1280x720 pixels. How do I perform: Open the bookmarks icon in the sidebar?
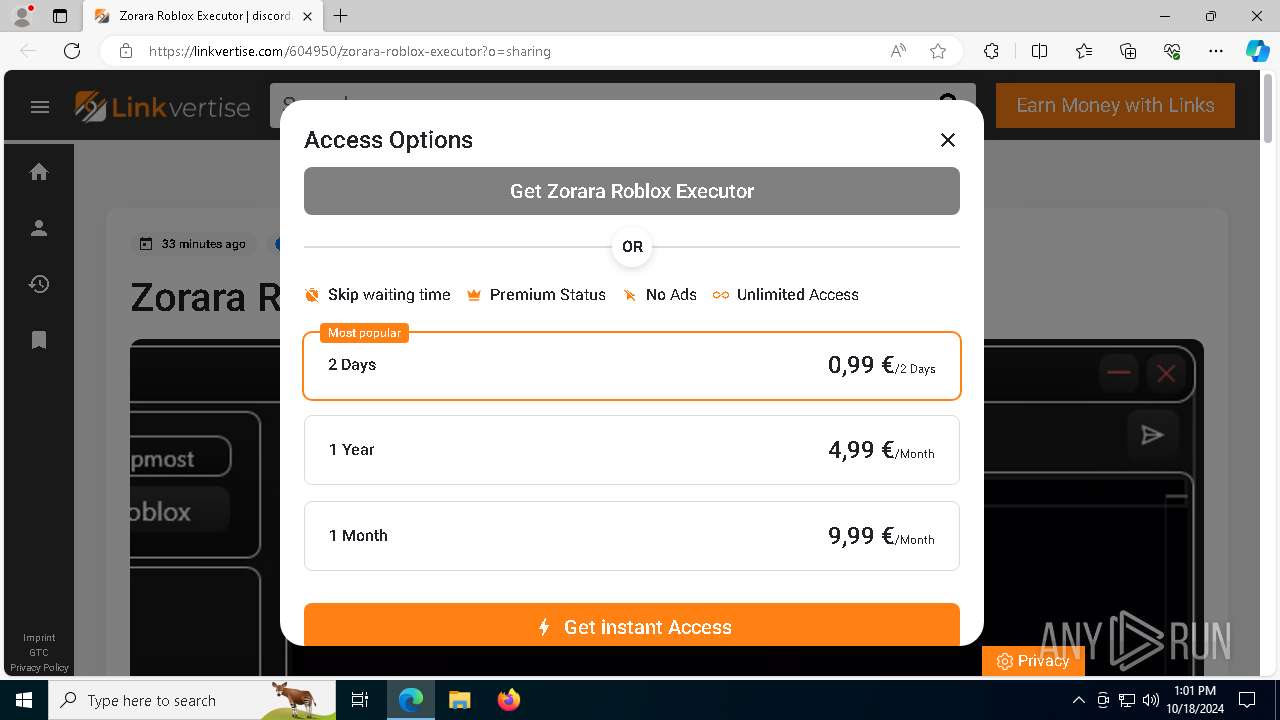[x=39, y=340]
